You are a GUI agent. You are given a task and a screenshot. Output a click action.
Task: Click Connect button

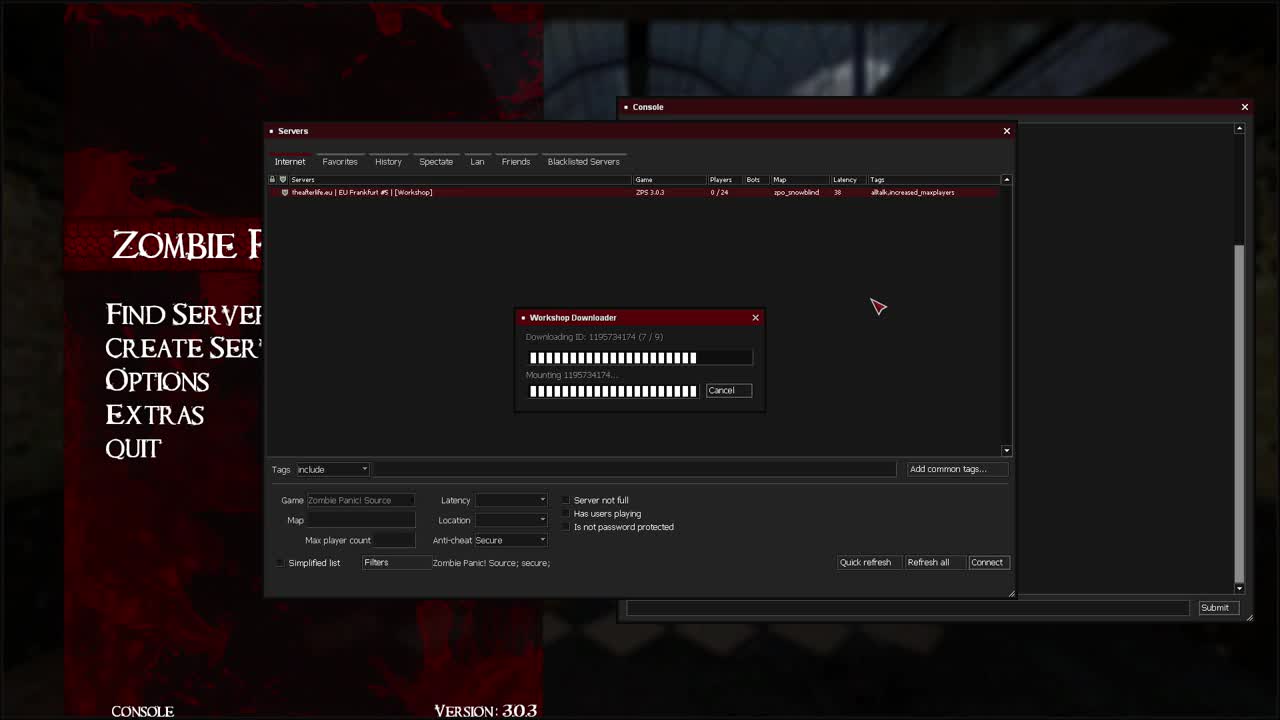pyautogui.click(x=987, y=563)
